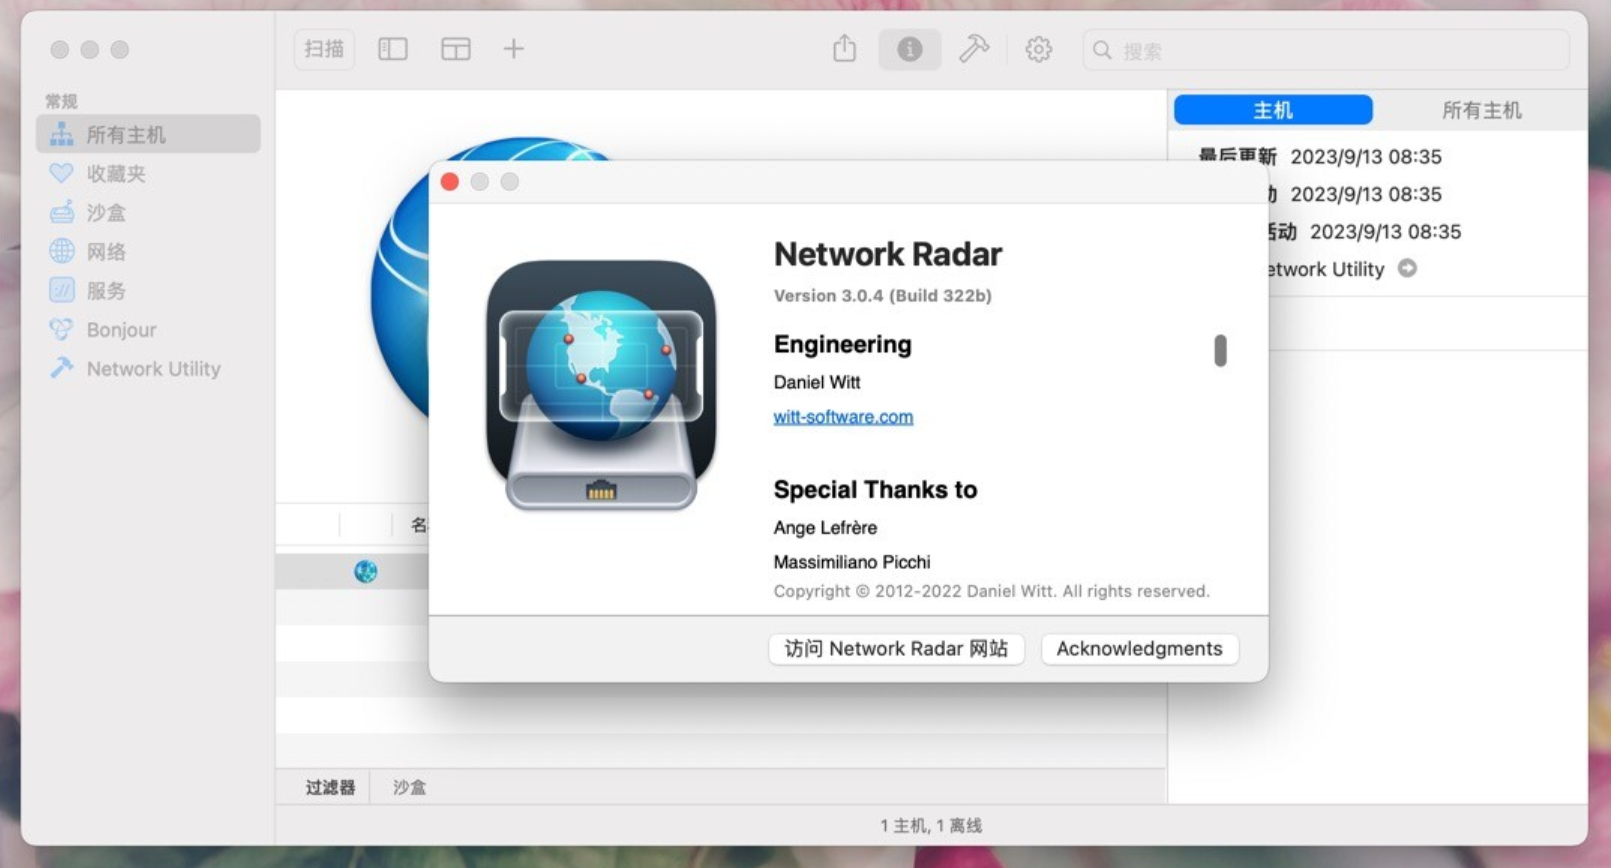Screen dimensions: 1611x868
Task: Click the 最后更新 timestamp 2023/9/13 08:35
Action: 1366,157
